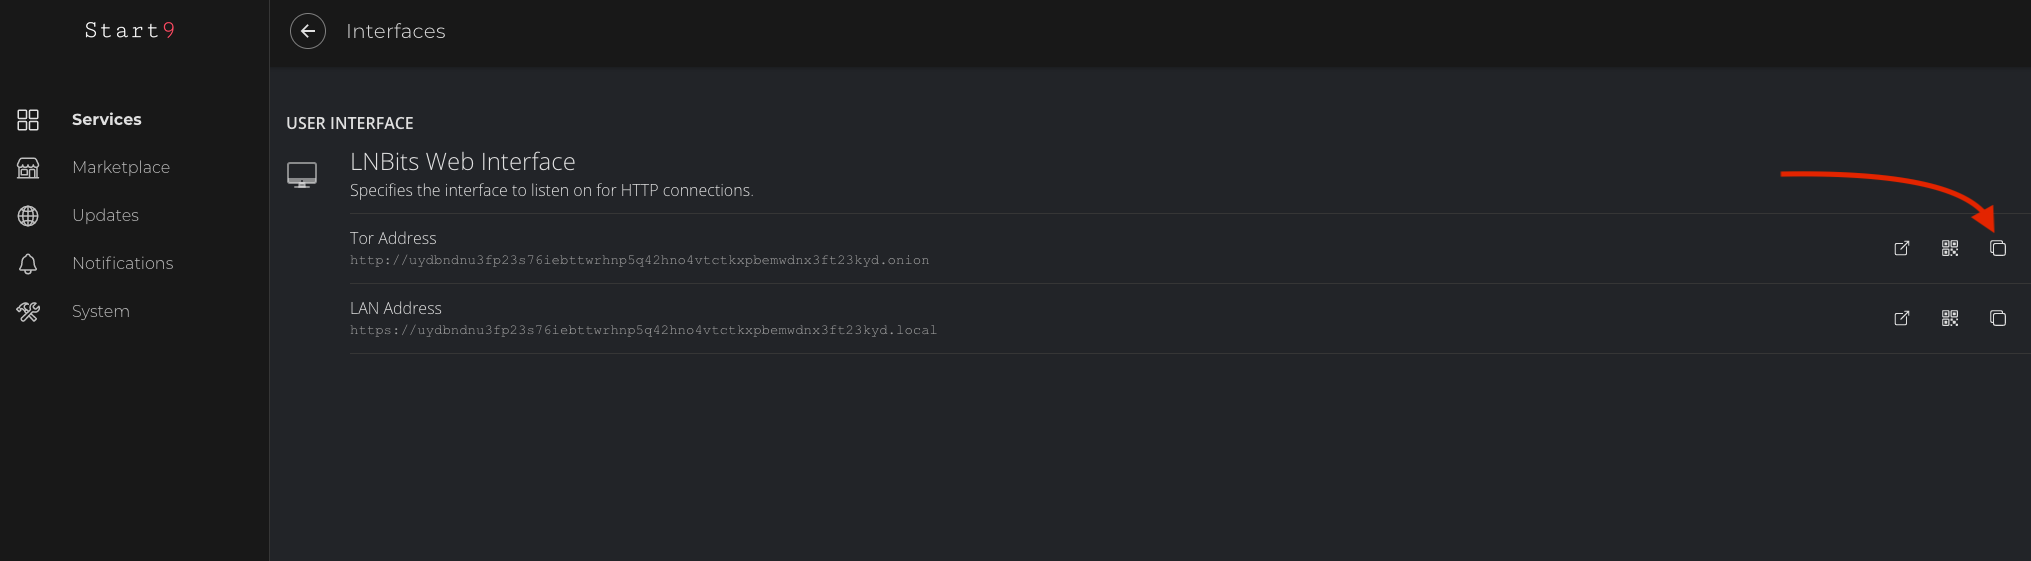Click the System tools icon
The image size is (2031, 561).
pos(28,312)
